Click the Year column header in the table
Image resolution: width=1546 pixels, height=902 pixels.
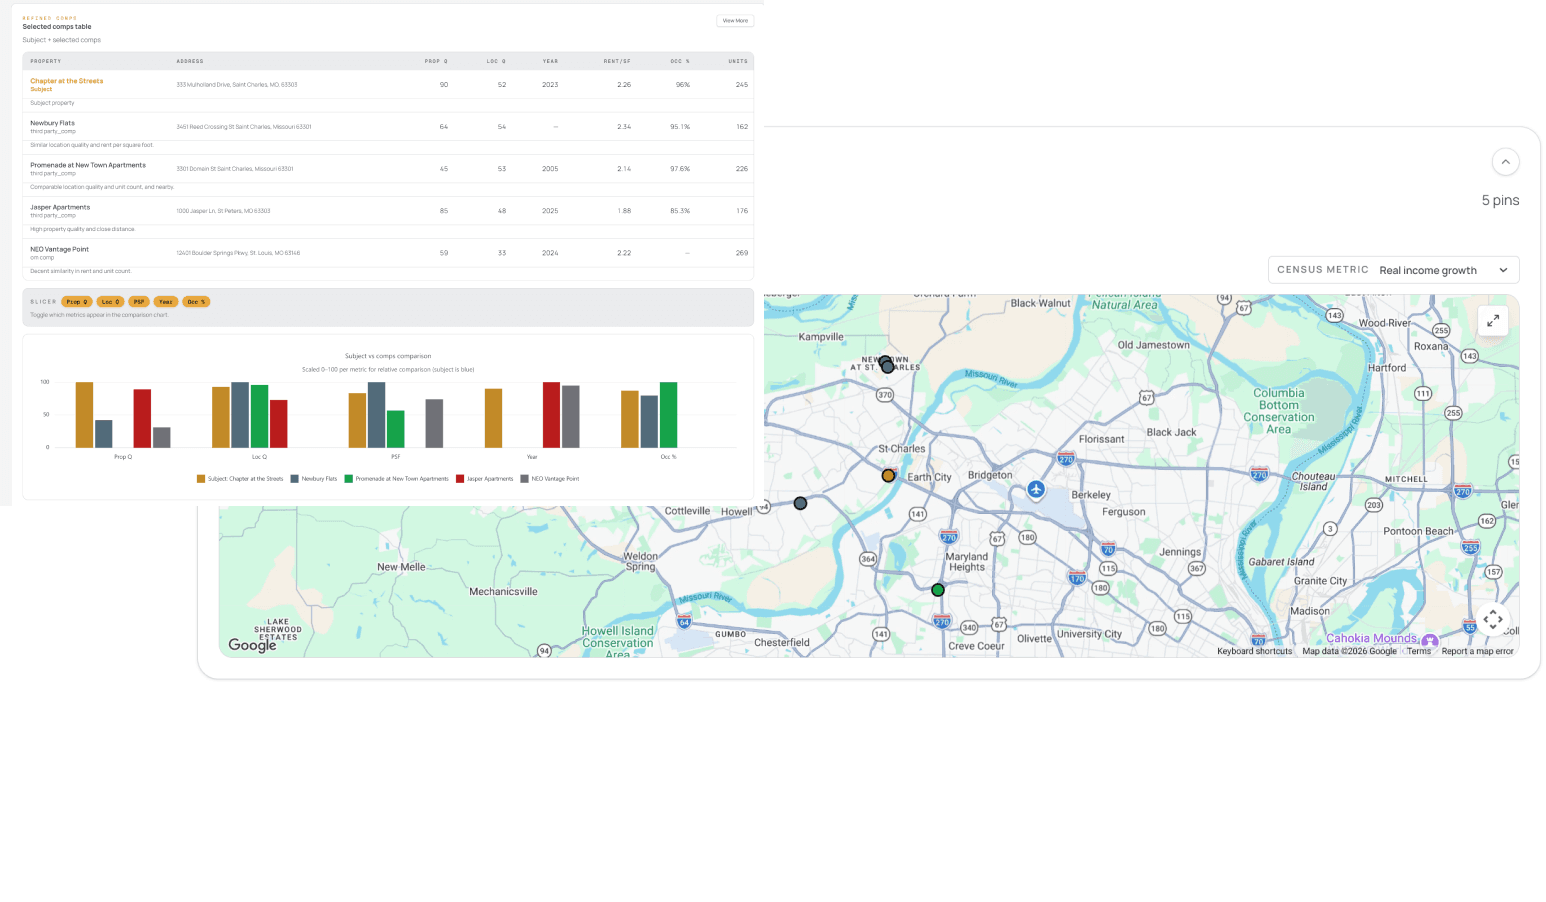pos(550,61)
